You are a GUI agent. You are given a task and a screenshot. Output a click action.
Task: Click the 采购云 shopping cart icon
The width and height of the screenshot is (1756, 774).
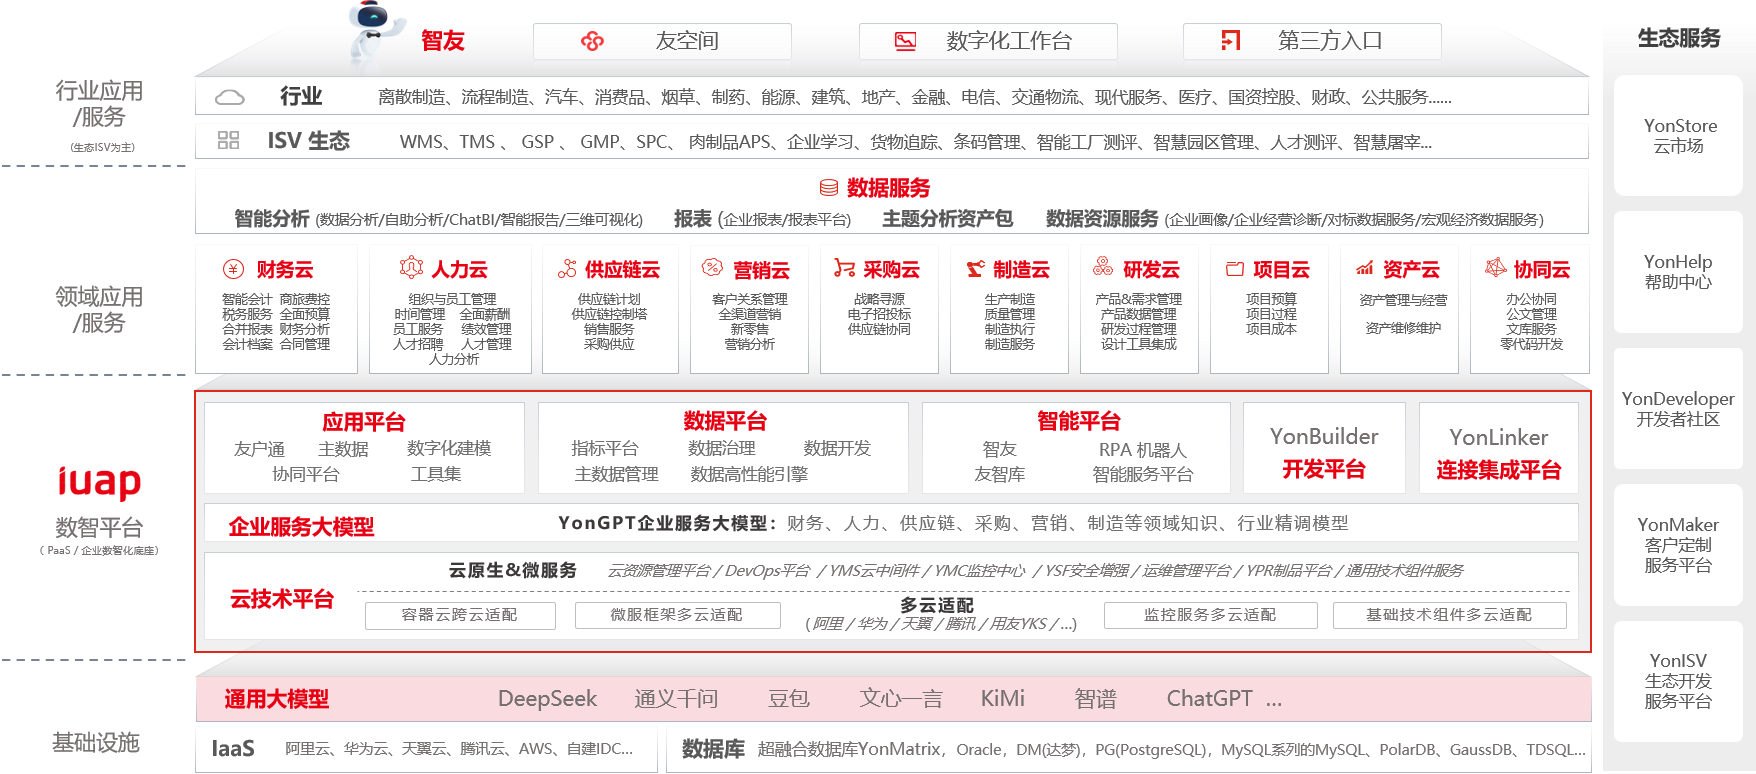[844, 268]
